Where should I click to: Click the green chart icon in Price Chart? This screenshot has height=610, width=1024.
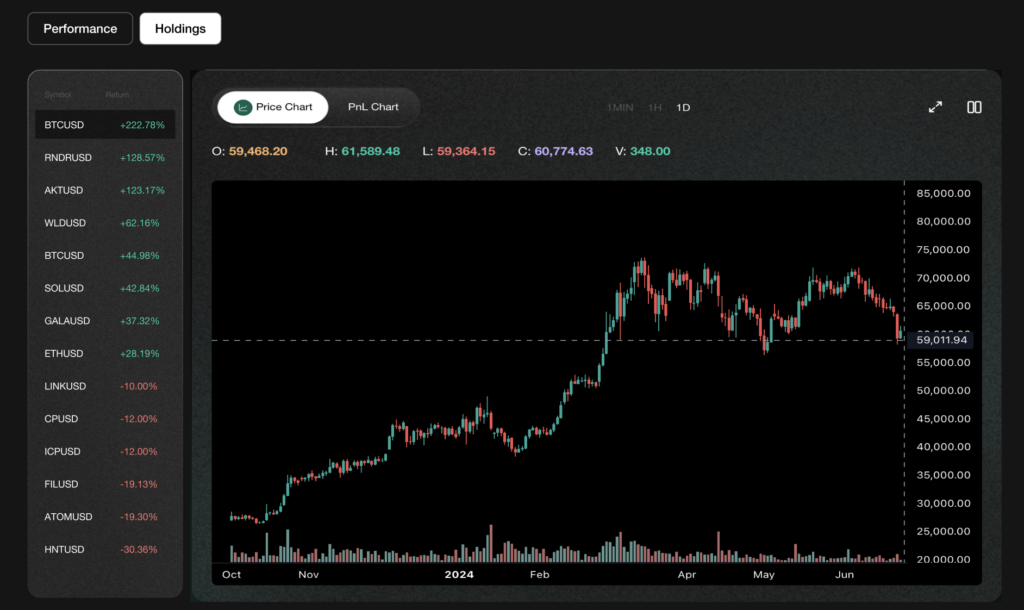point(243,107)
